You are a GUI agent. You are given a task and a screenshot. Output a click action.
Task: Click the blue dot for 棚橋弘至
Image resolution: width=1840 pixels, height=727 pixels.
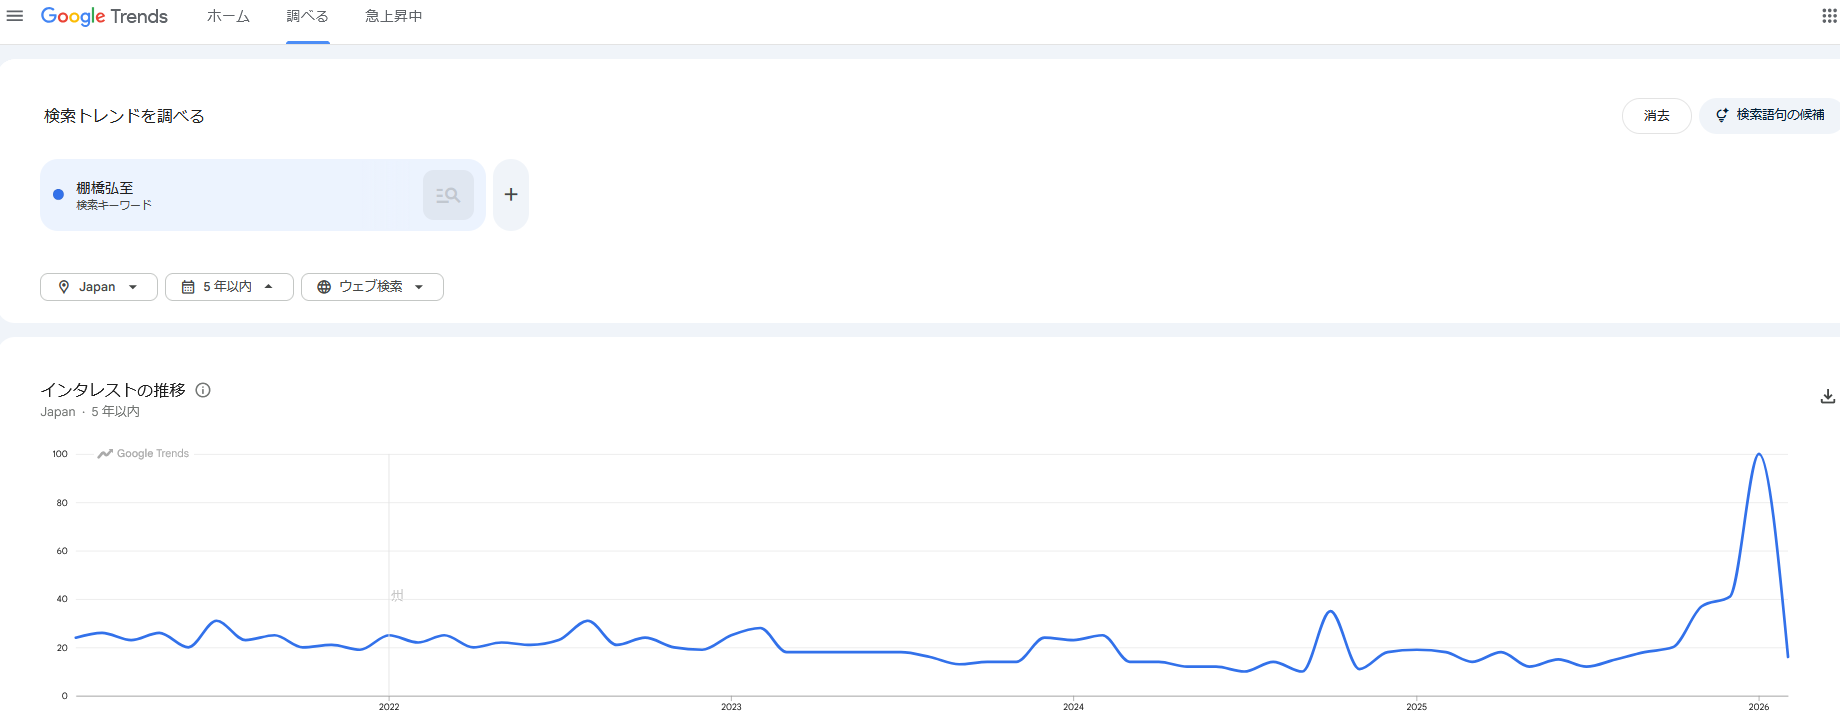pyautogui.click(x=58, y=195)
